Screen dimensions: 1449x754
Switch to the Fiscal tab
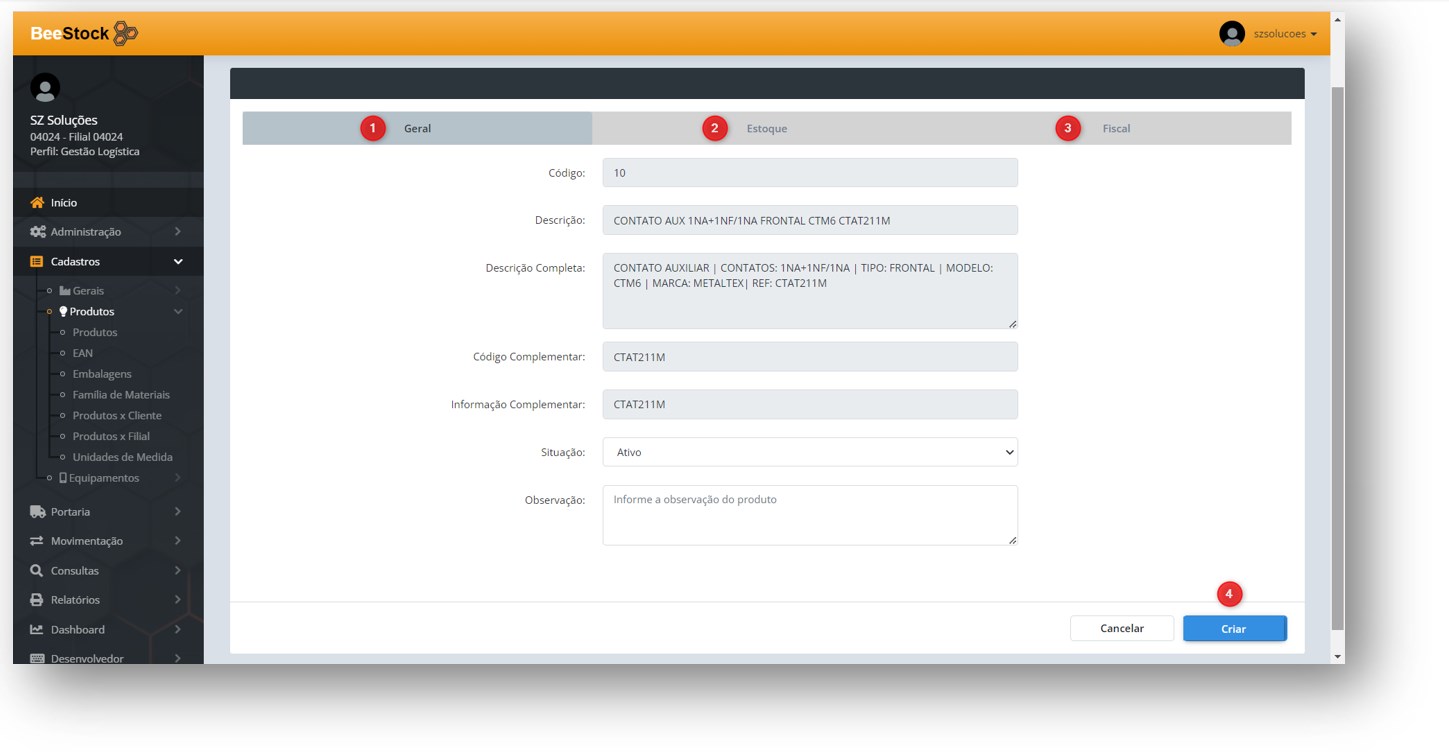coord(1116,129)
